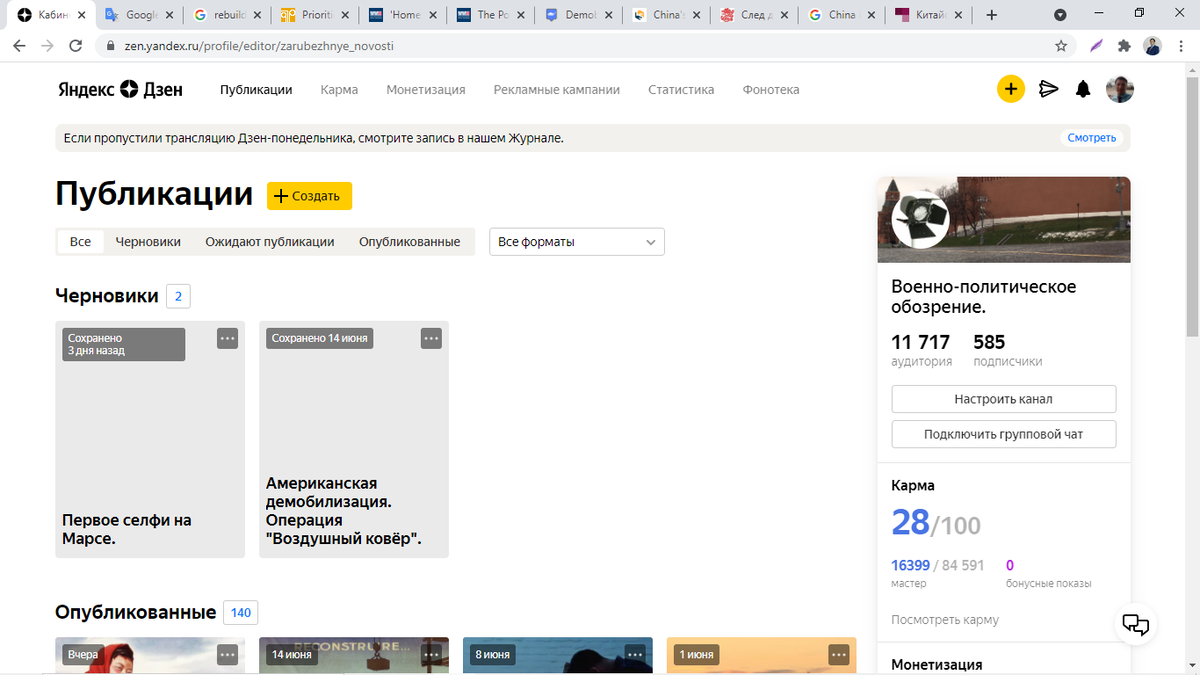The image size is (1200, 675).
Task: Open options menu on the 14 июня published card
Action: 431,655
